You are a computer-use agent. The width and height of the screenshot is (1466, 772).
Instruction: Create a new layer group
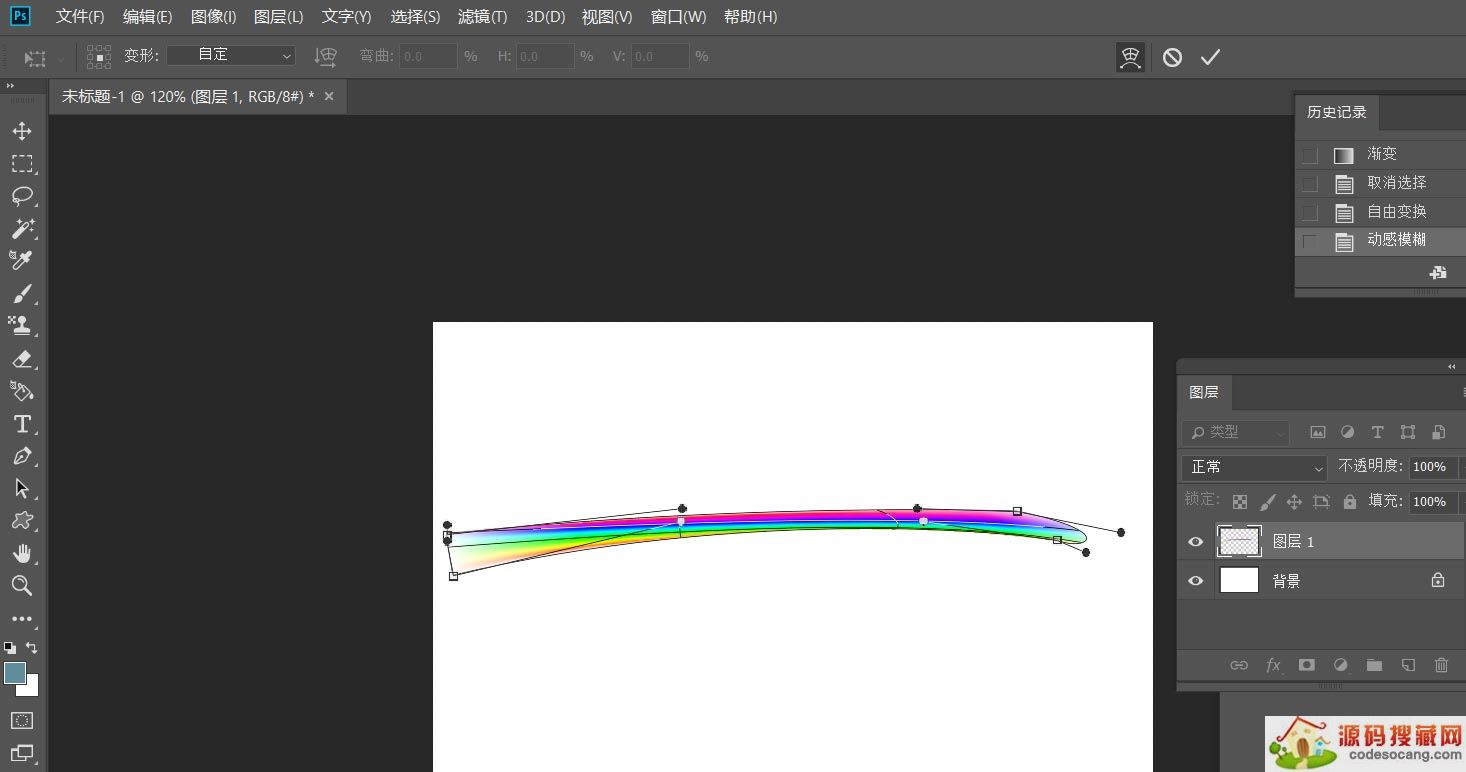coord(1374,665)
